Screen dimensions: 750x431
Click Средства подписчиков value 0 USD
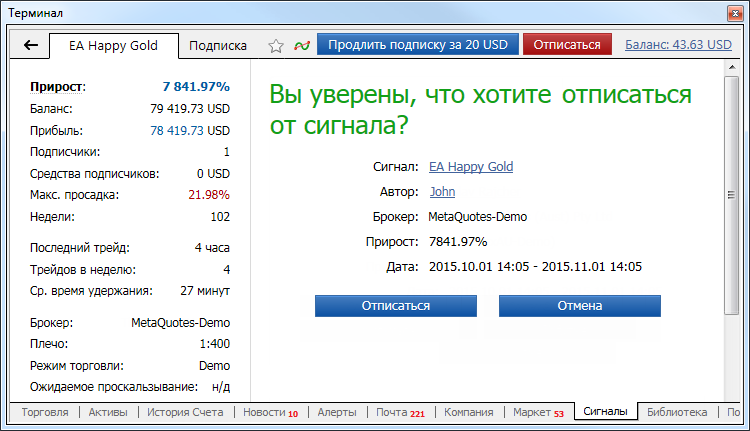(213, 174)
